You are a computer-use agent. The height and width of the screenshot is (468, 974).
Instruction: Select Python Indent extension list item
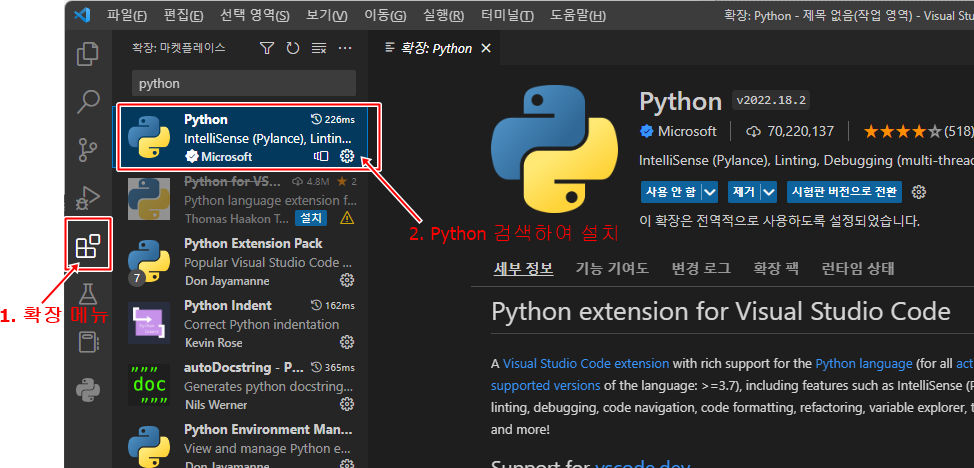coord(240,324)
